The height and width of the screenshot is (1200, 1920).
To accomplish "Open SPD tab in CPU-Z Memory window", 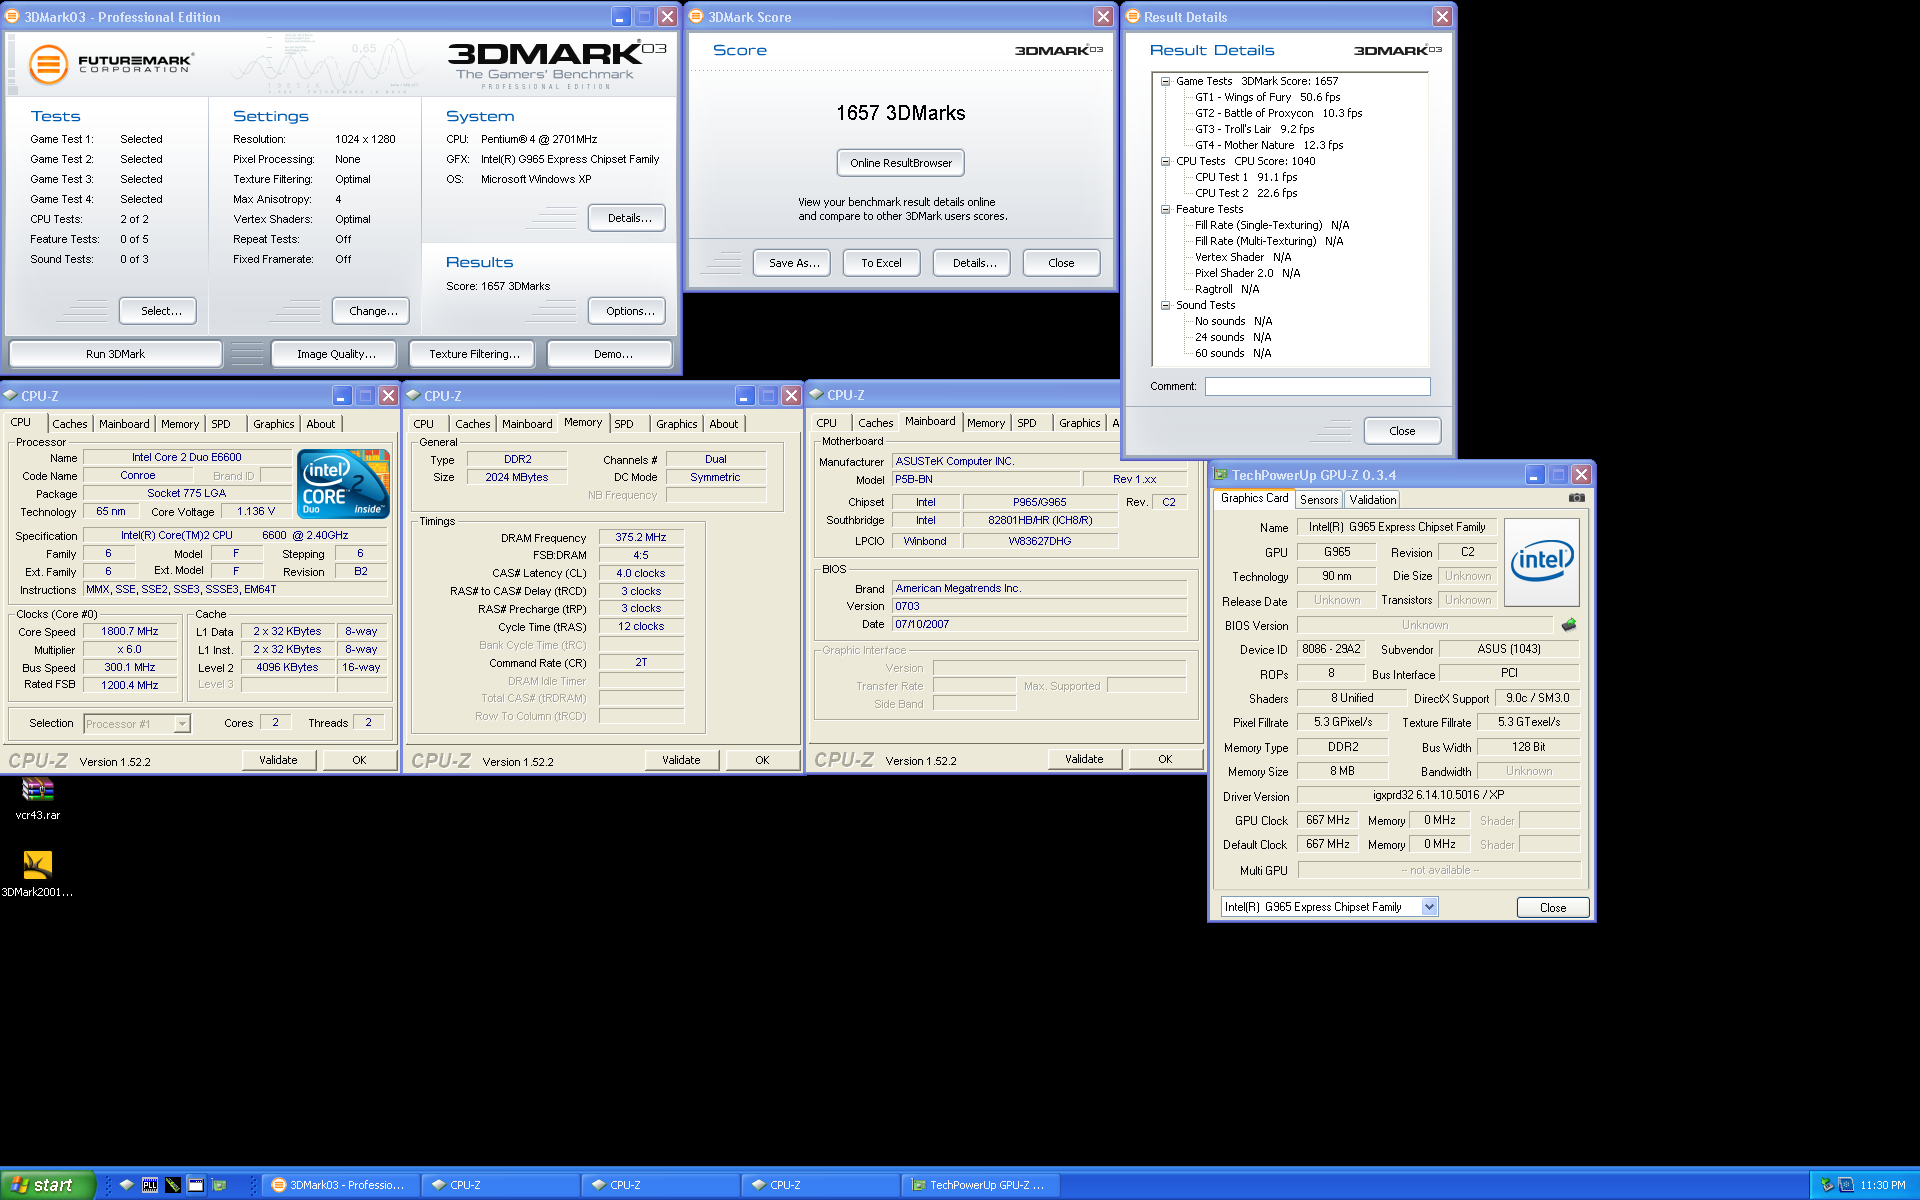I will point(624,424).
